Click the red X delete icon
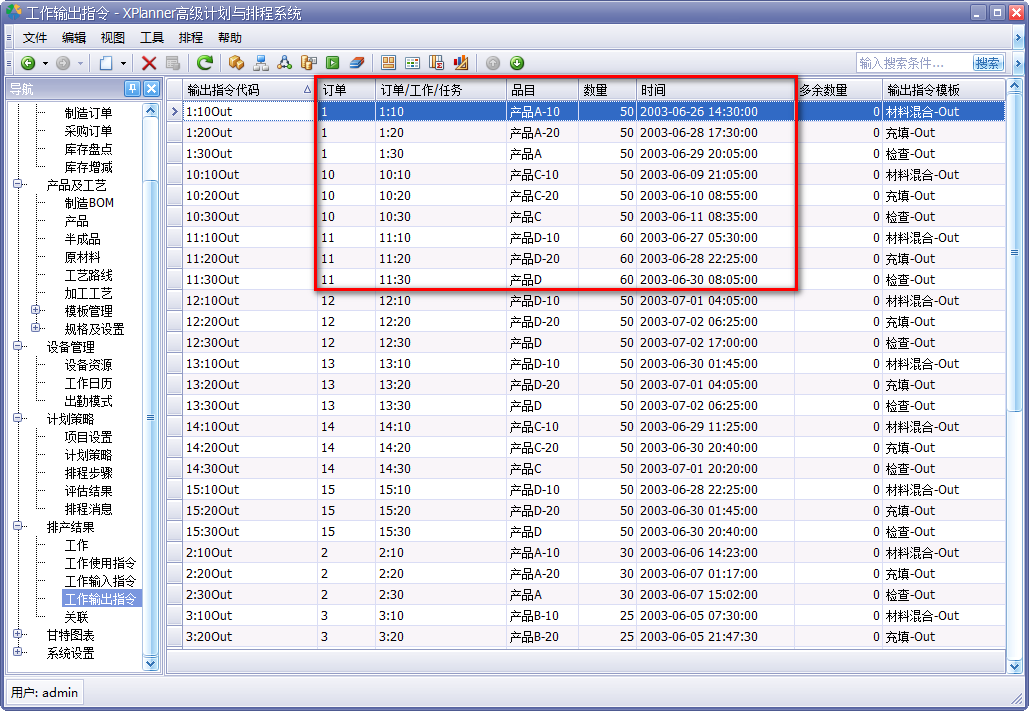The height and width of the screenshot is (711, 1029). (149, 63)
